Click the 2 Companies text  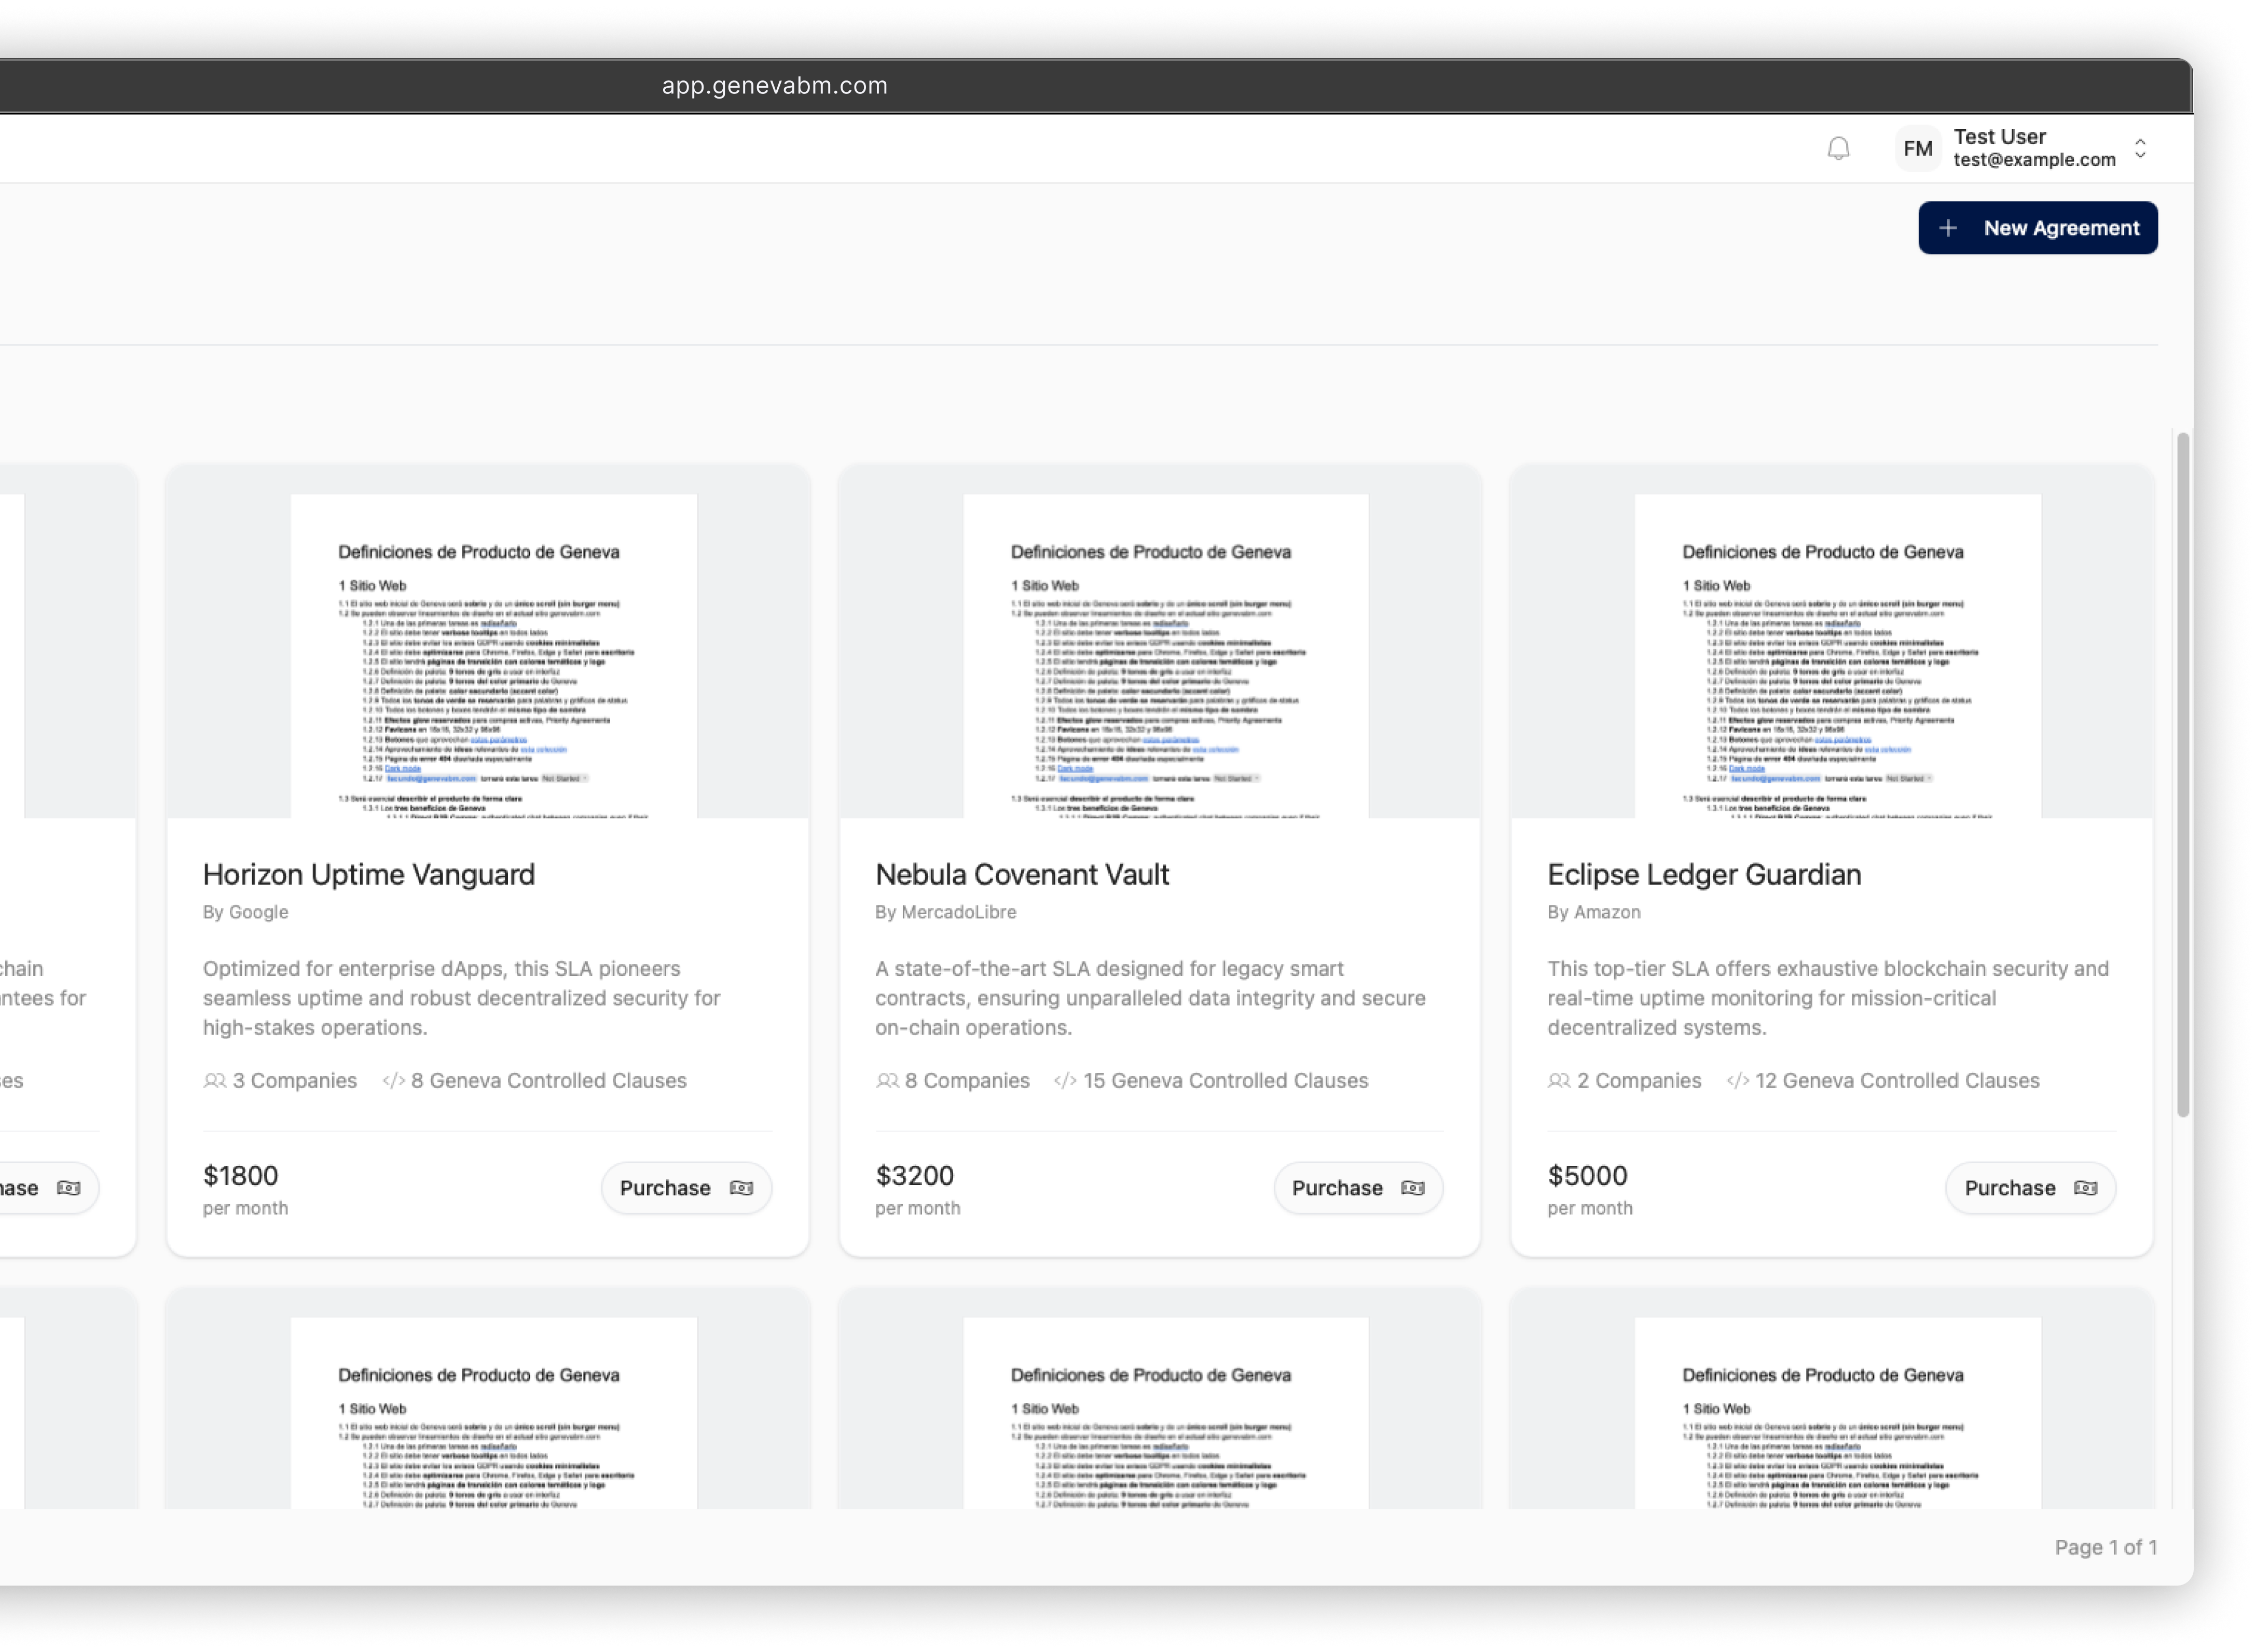coord(1639,1081)
